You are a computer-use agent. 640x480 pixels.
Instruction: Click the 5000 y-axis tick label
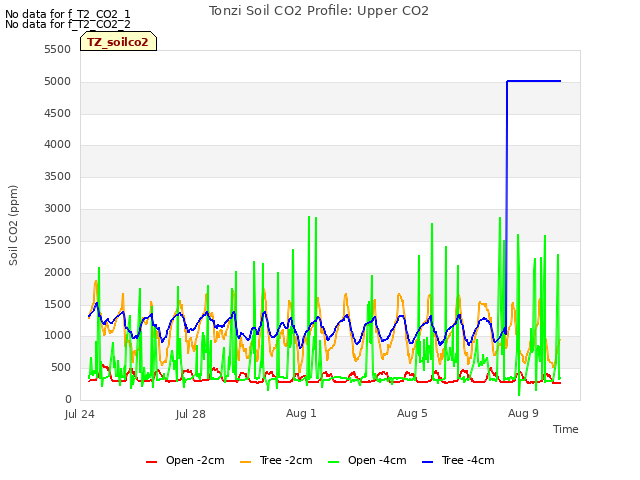(58, 82)
